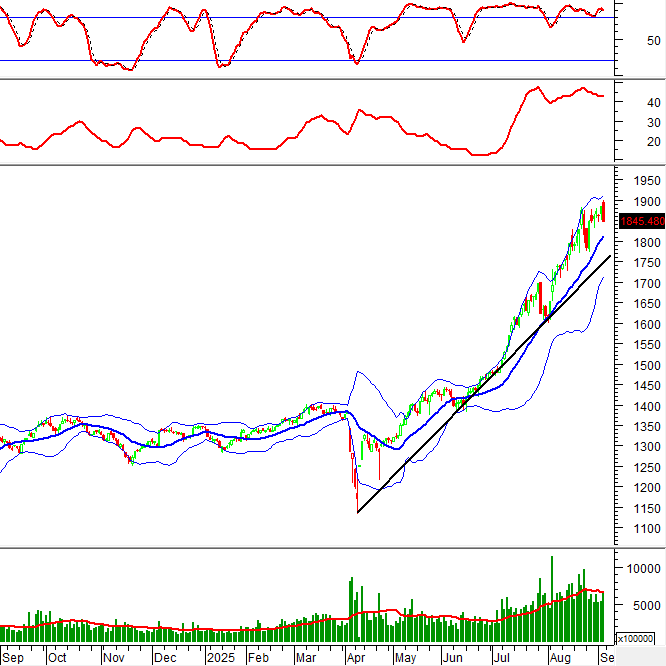Click the Dec label on time axis

pyautogui.click(x=164, y=658)
